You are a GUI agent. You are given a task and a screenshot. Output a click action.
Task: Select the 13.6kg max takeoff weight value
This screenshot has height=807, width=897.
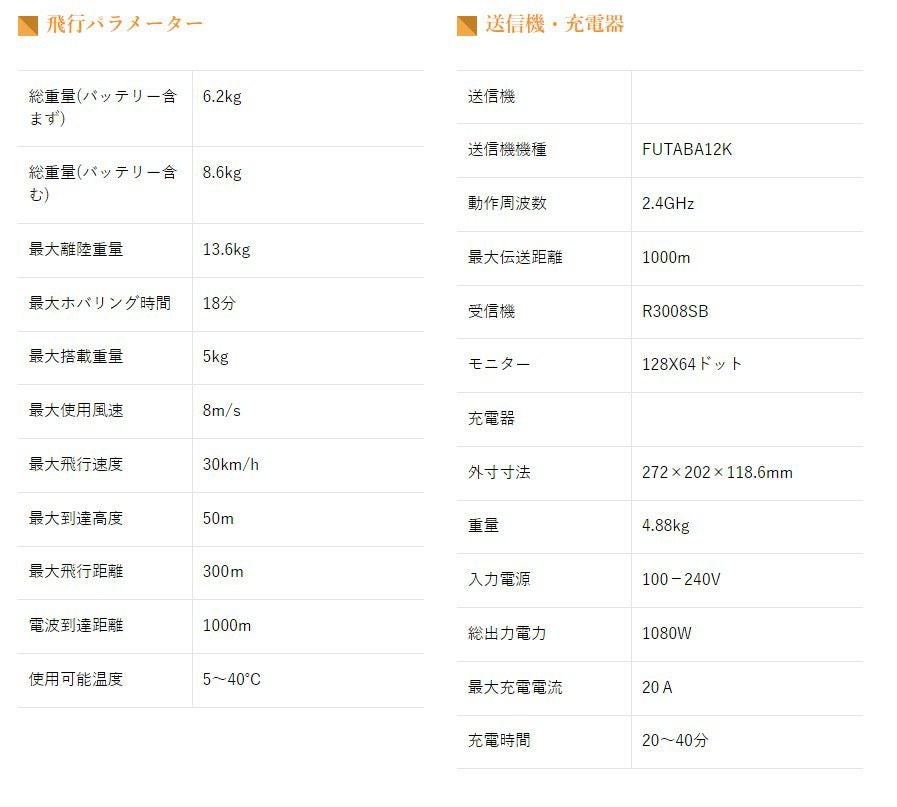(226, 249)
